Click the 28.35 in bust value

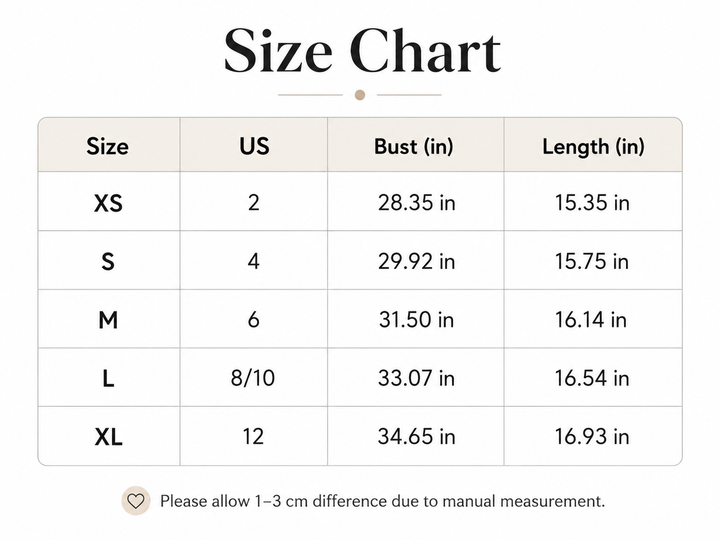coord(416,202)
